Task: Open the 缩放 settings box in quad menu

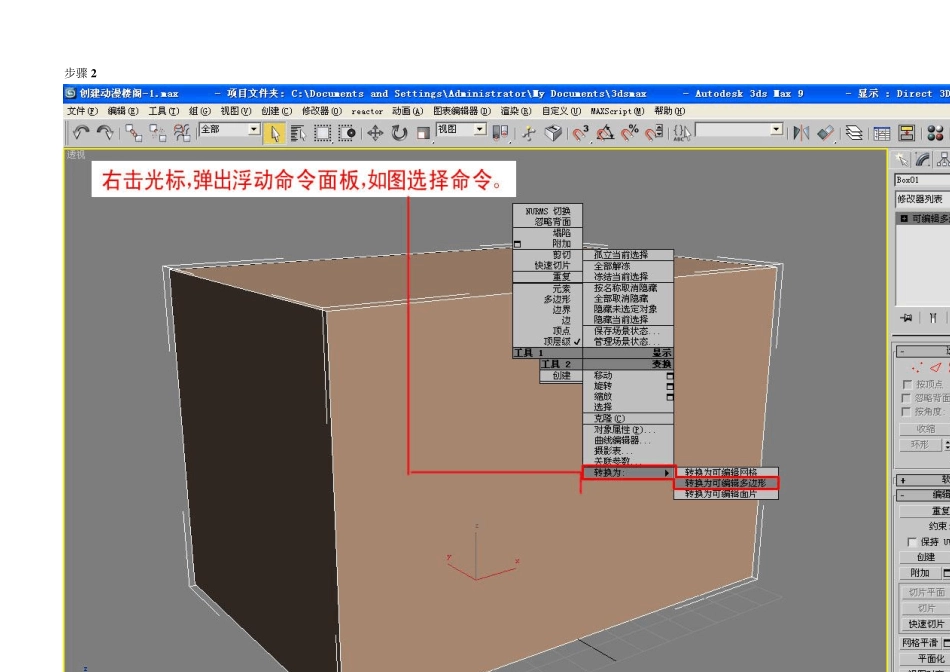Action: 669,397
